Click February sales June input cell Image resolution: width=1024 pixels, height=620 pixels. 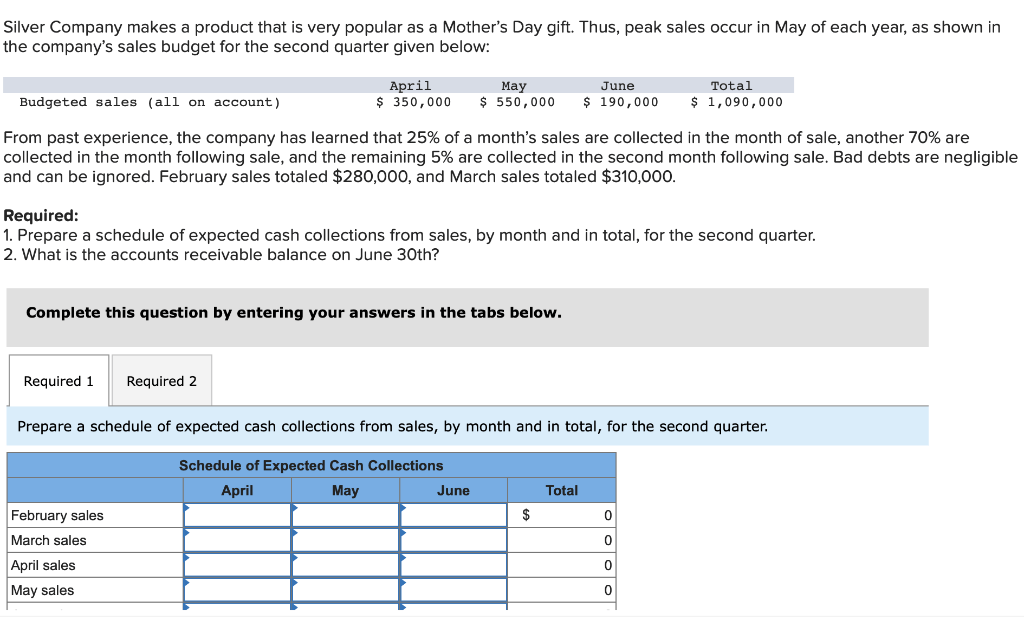(x=453, y=515)
